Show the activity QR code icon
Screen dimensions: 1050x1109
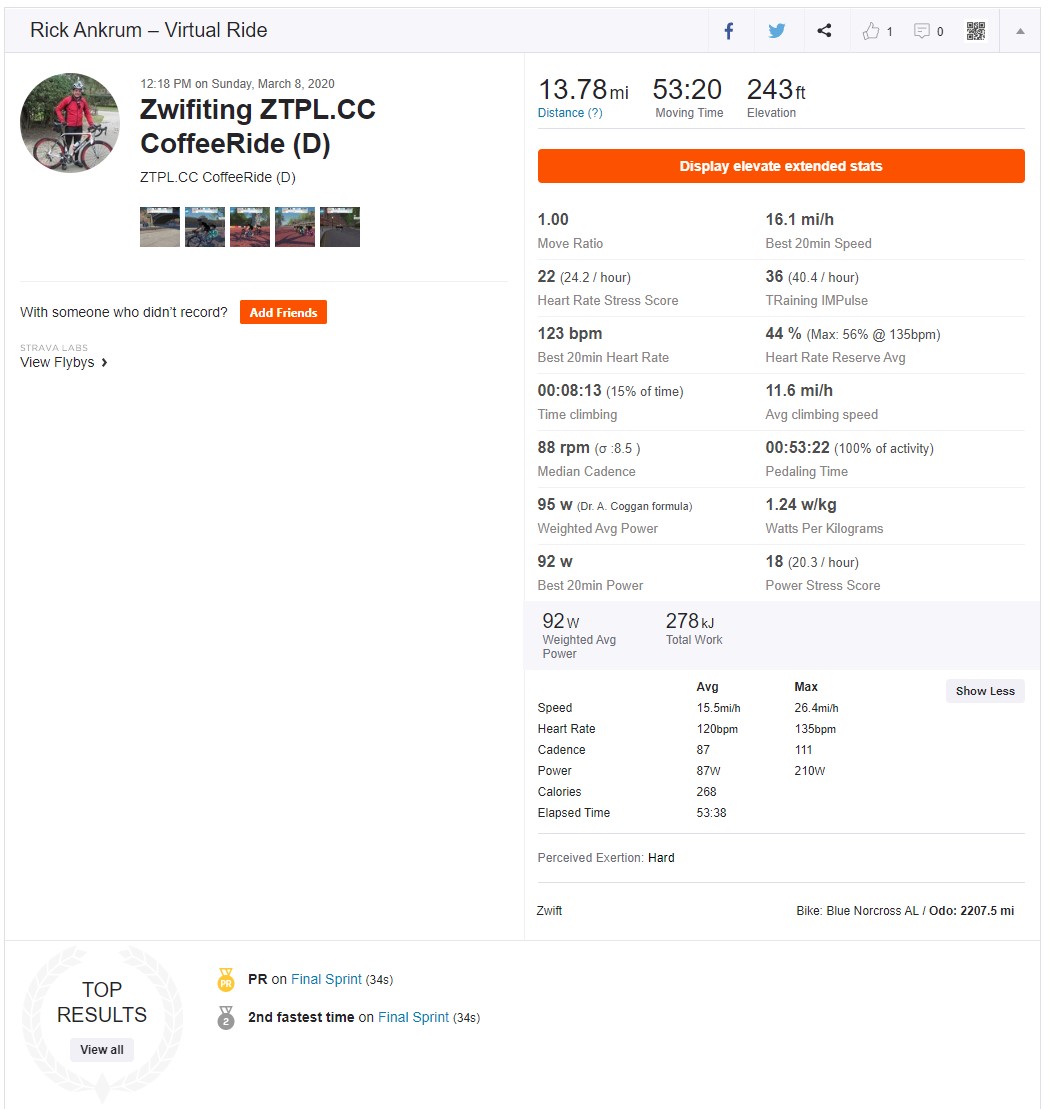[x=976, y=30]
